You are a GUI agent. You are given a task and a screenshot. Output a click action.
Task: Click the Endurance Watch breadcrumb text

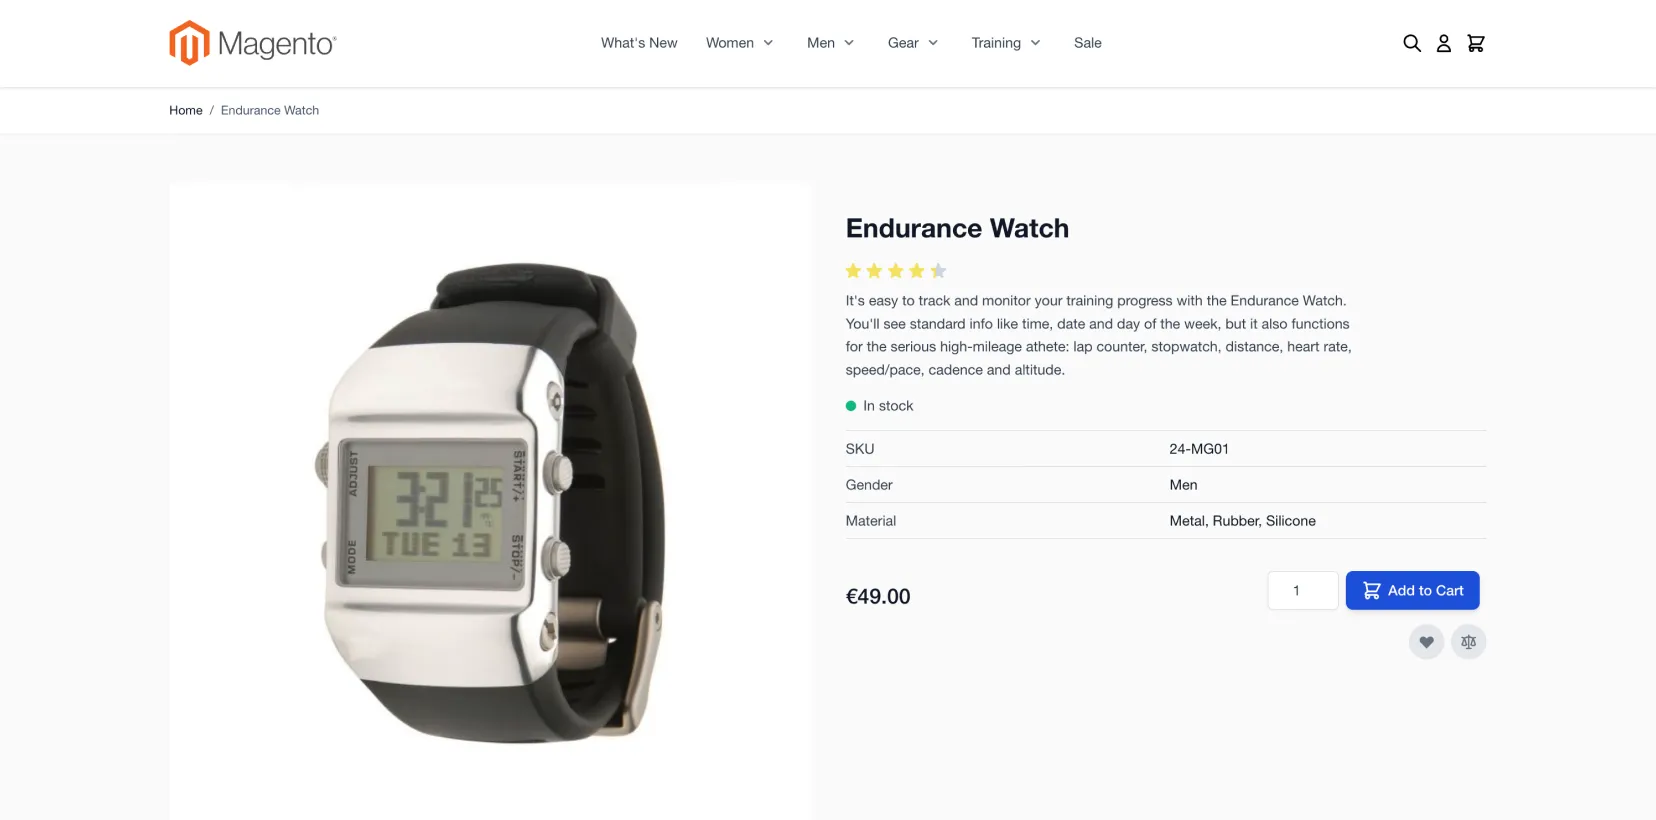[270, 110]
